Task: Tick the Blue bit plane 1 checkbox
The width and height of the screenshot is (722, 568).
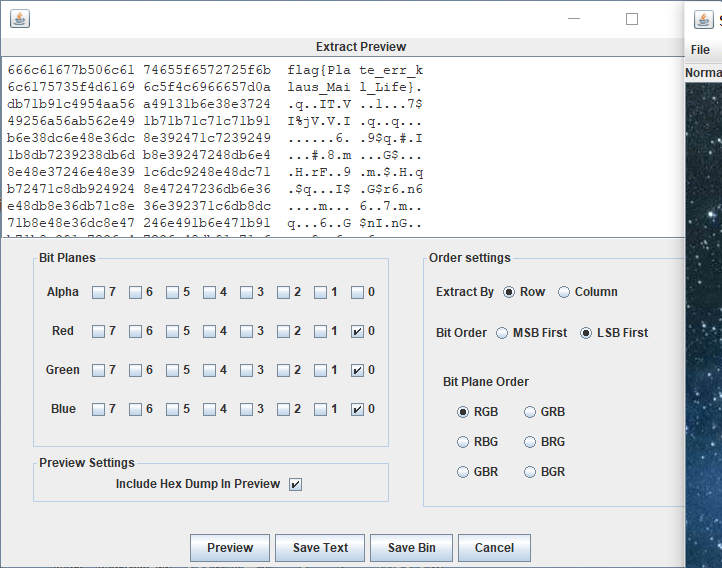Action: (320, 409)
